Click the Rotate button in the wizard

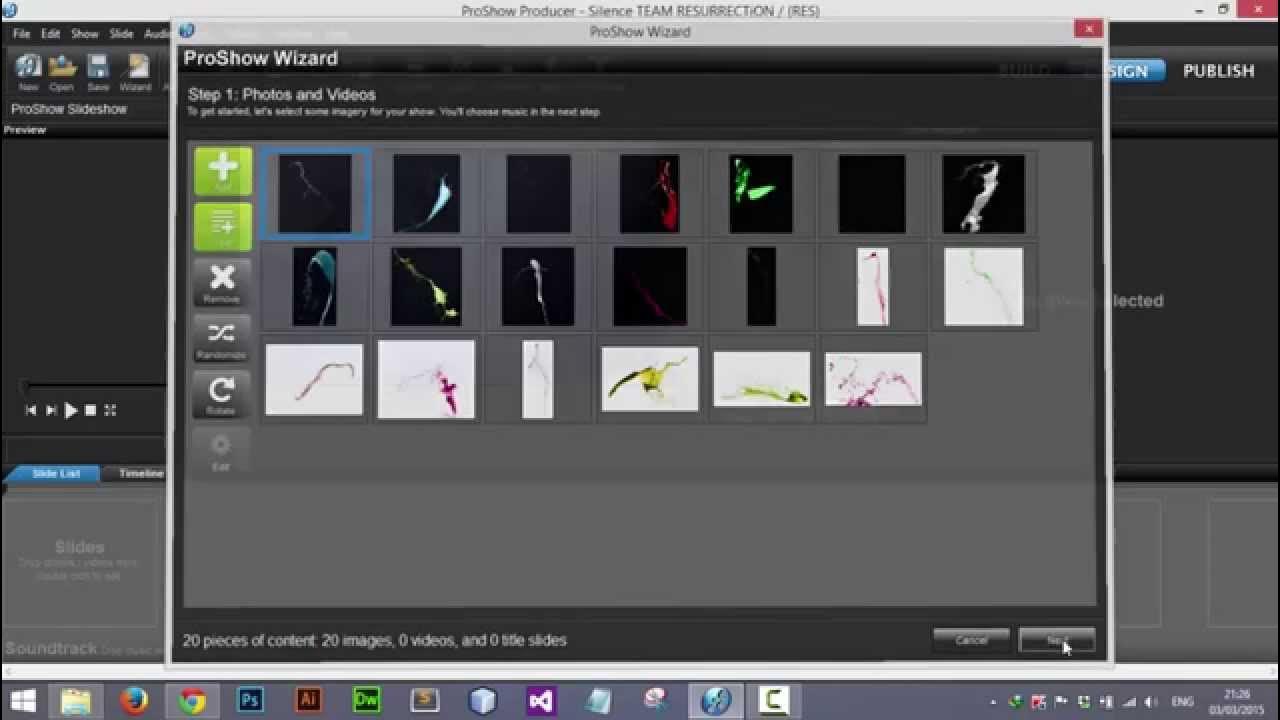pyautogui.click(x=222, y=395)
